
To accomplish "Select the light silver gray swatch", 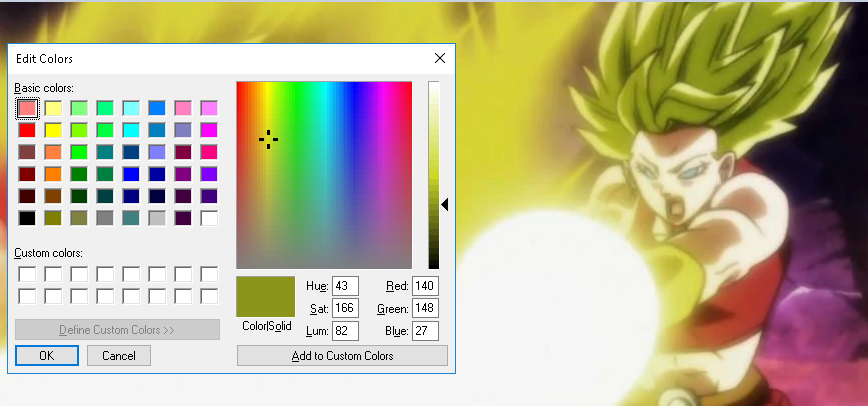I will point(157,218).
